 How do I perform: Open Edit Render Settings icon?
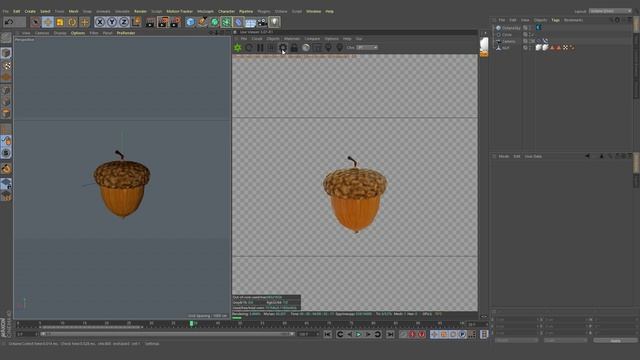pyautogui.click(x=176, y=22)
